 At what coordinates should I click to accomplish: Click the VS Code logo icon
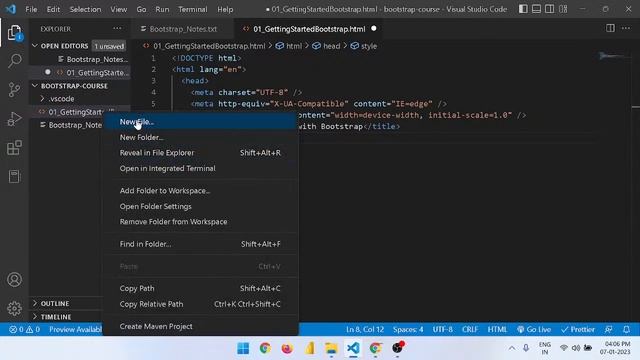pyautogui.click(x=11, y=9)
